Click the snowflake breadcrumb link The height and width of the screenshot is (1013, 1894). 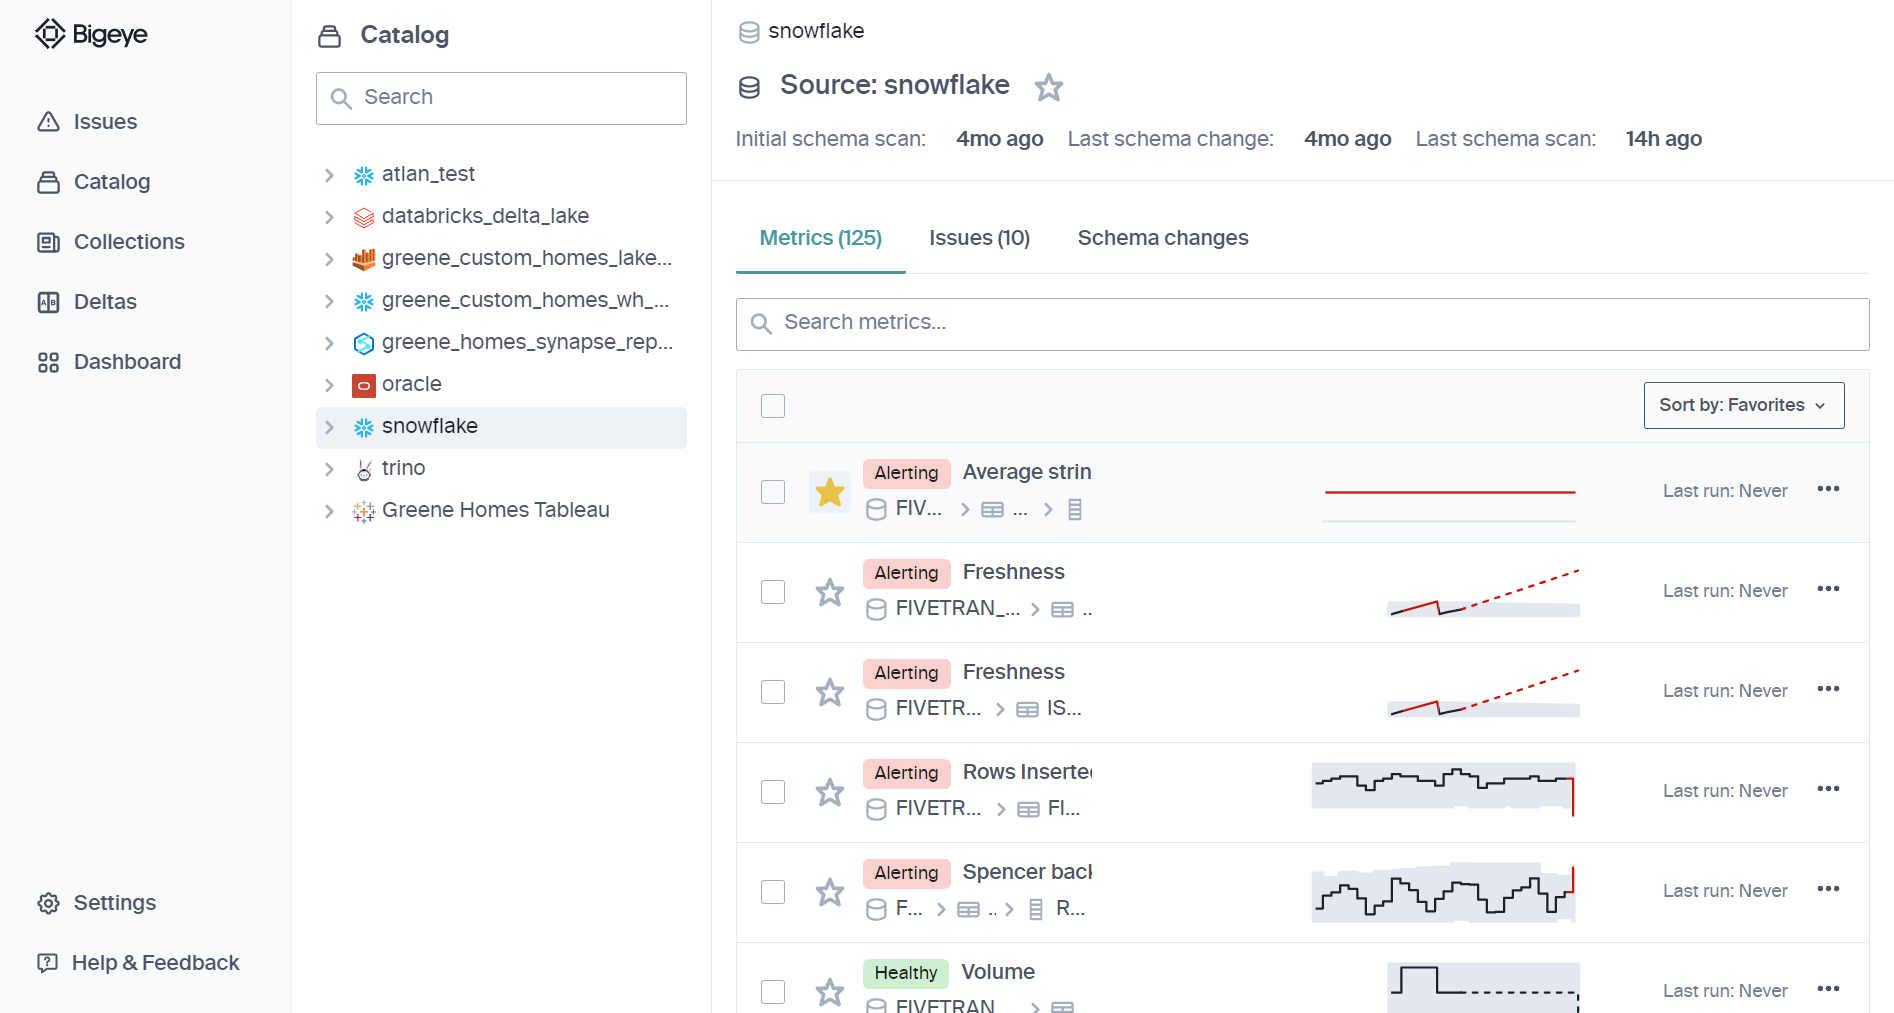pyautogui.click(x=816, y=31)
